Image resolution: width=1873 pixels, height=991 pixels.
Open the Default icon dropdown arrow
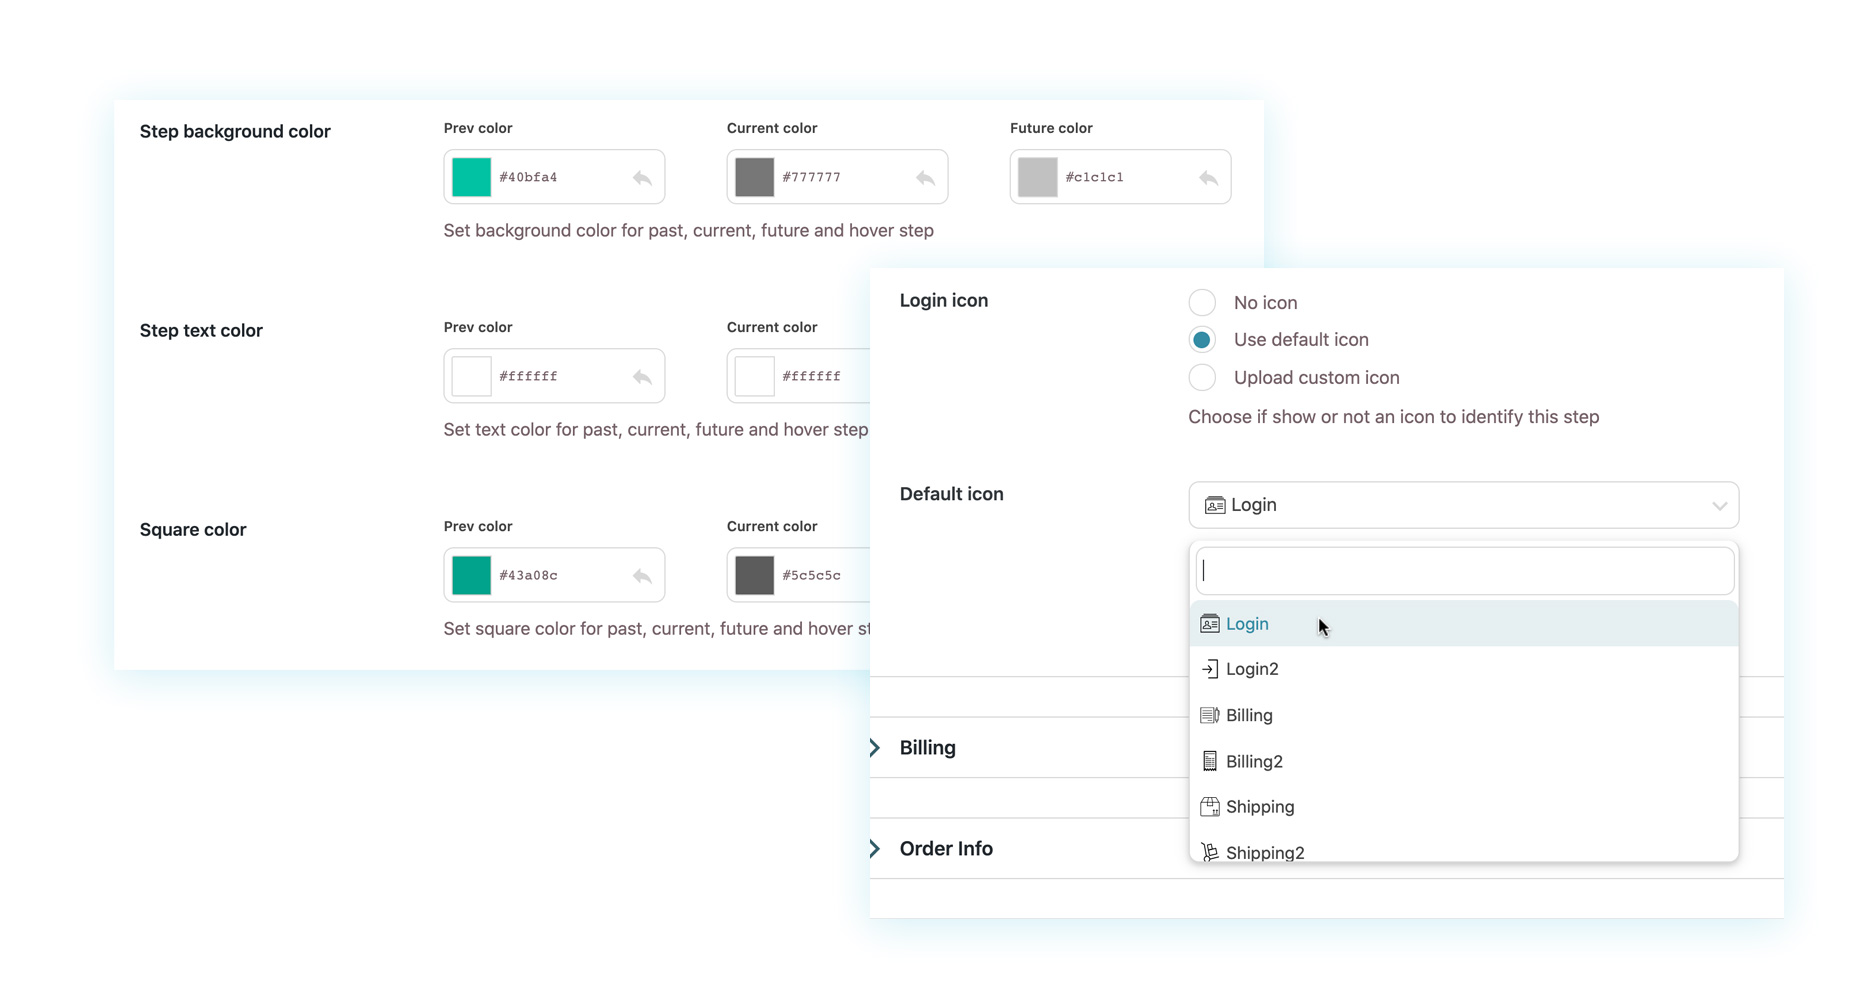[x=1719, y=506]
